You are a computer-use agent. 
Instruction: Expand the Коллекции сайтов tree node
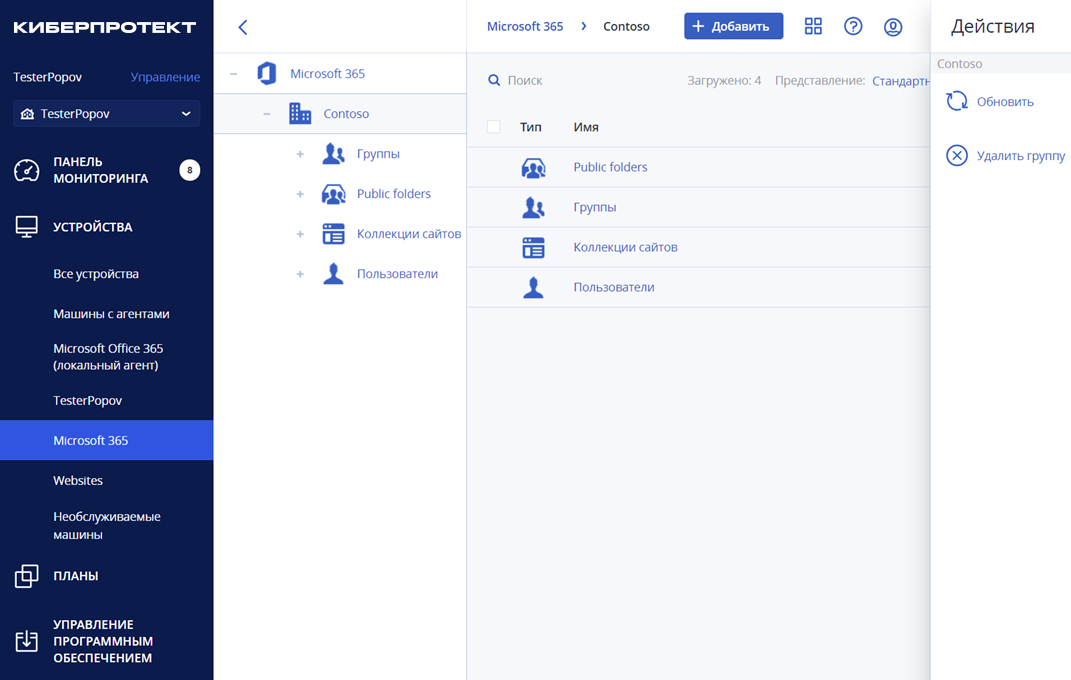[x=300, y=234]
